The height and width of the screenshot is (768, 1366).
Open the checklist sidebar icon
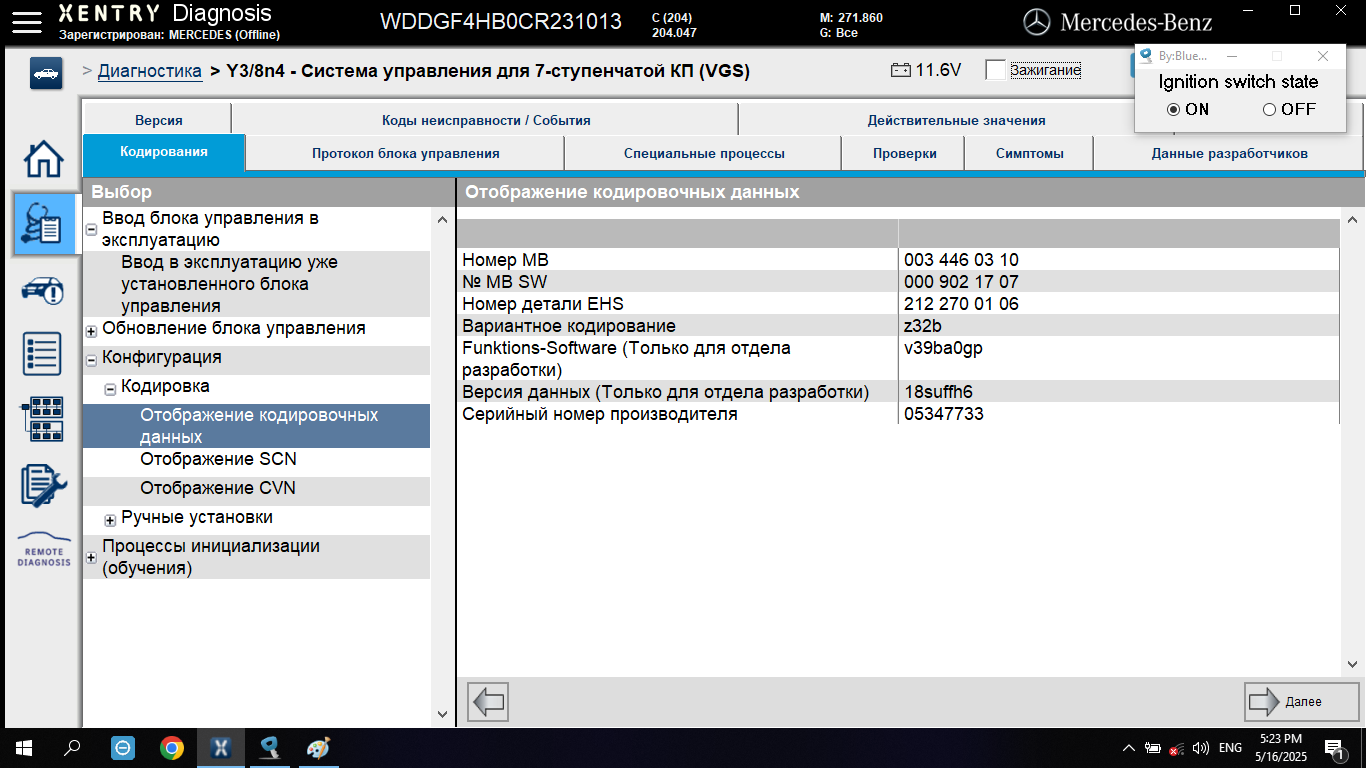[43, 355]
